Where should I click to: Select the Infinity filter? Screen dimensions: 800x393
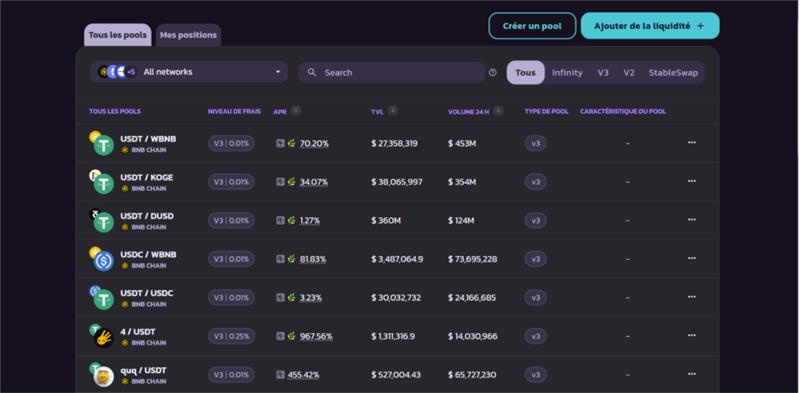pyautogui.click(x=567, y=72)
